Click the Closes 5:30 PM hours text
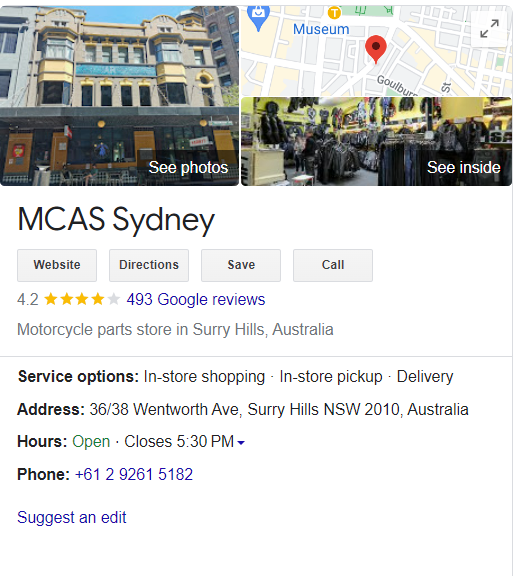This screenshot has height=576, width=514. click(179, 442)
